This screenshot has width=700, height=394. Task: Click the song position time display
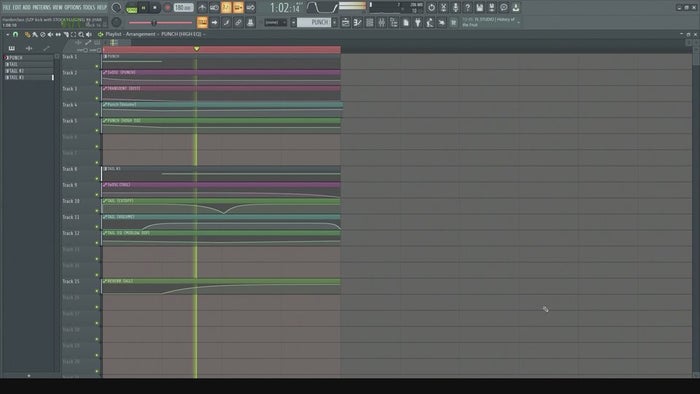point(286,8)
